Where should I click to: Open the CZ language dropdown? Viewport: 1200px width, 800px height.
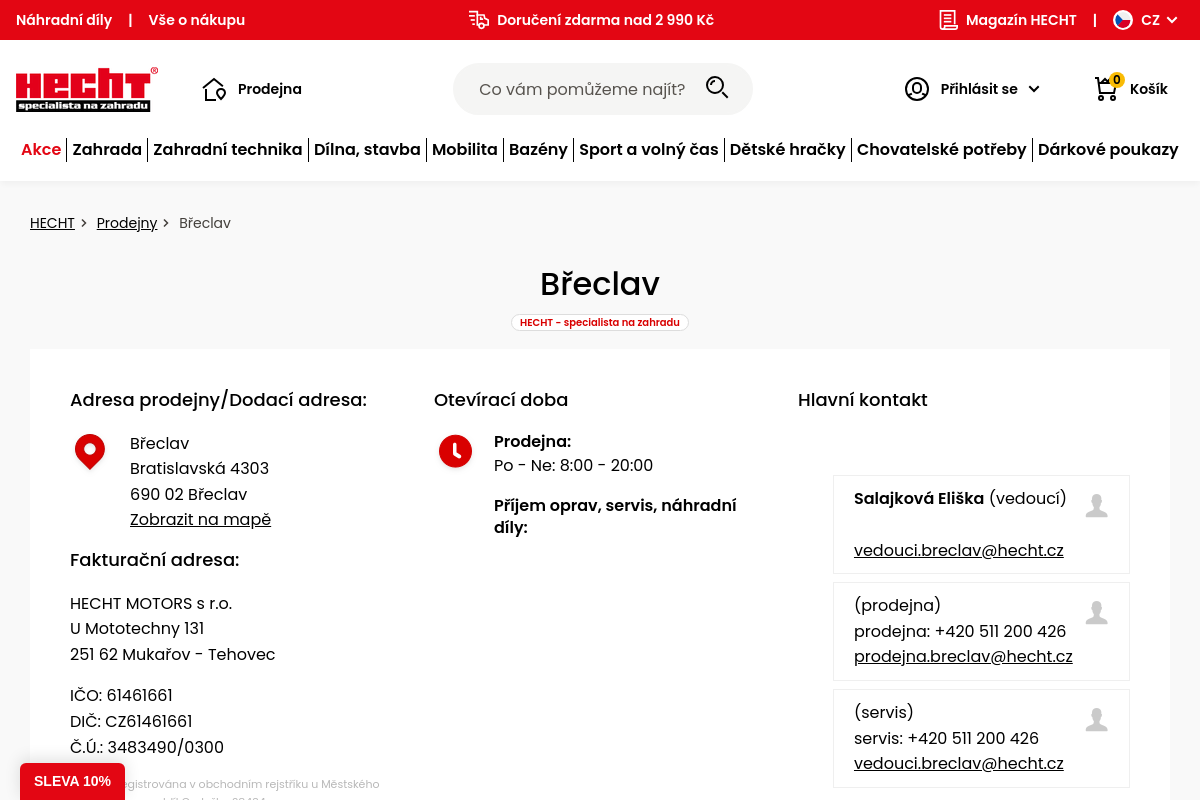[1160, 20]
